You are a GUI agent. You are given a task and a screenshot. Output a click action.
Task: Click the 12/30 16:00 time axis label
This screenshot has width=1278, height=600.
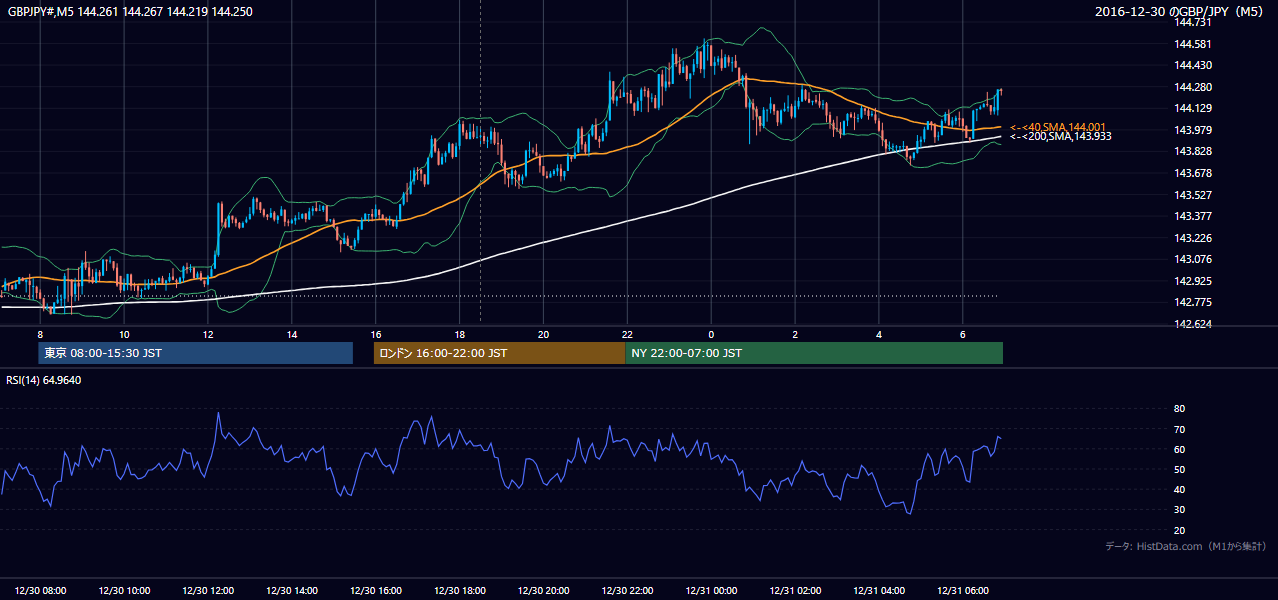[376, 591]
